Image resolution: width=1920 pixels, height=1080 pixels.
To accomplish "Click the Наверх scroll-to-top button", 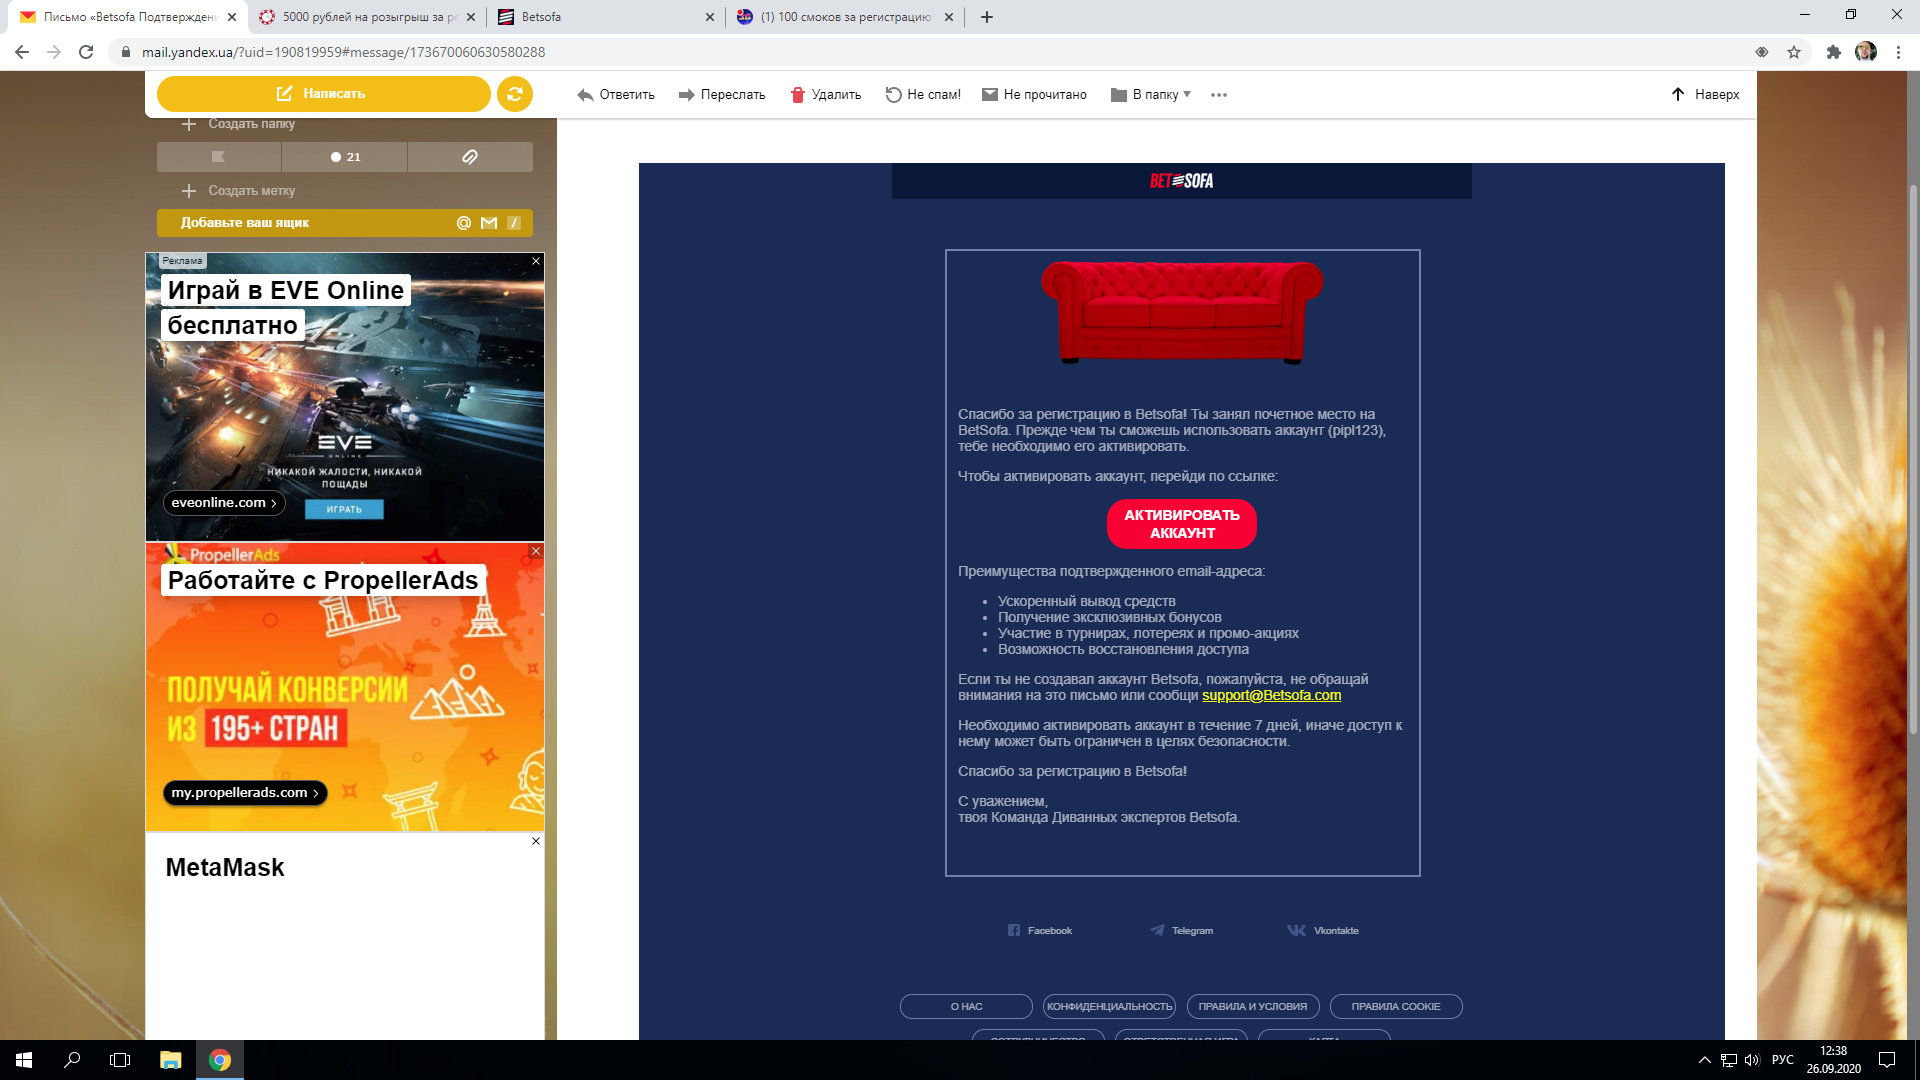I will click(x=1705, y=95).
